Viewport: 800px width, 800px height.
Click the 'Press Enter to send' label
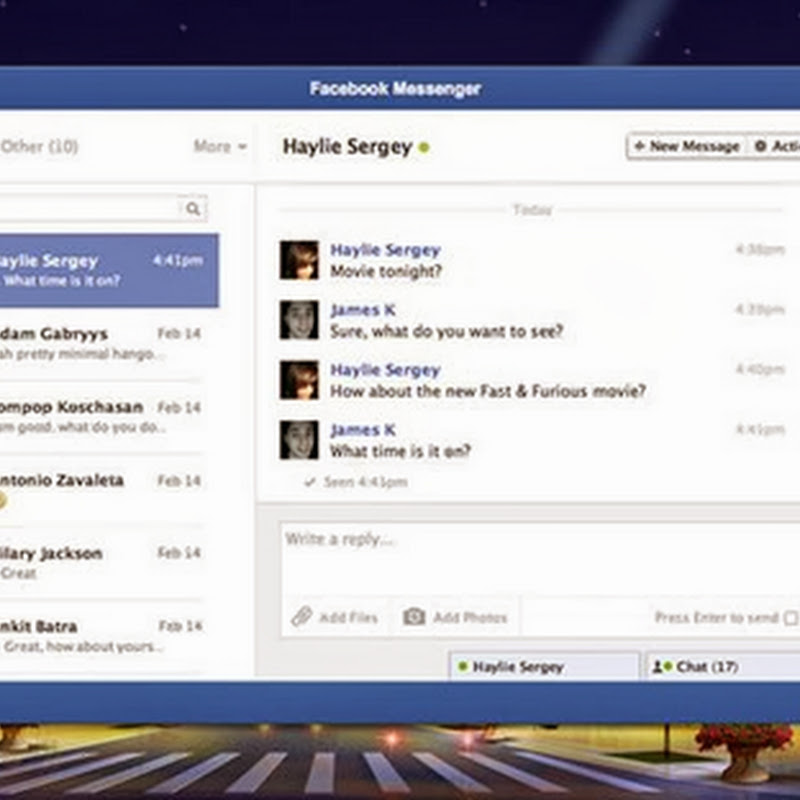716,618
